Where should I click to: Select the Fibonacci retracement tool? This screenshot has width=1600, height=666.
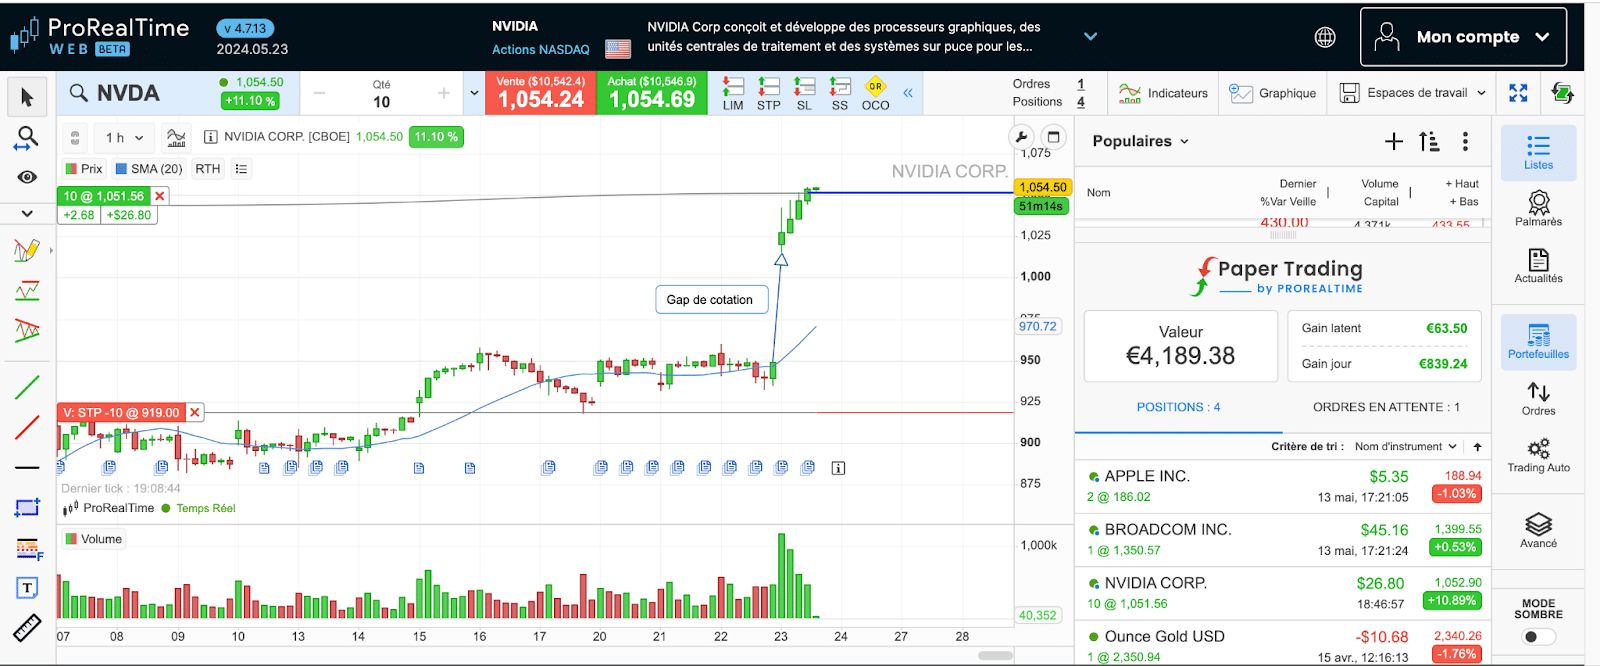[28, 548]
